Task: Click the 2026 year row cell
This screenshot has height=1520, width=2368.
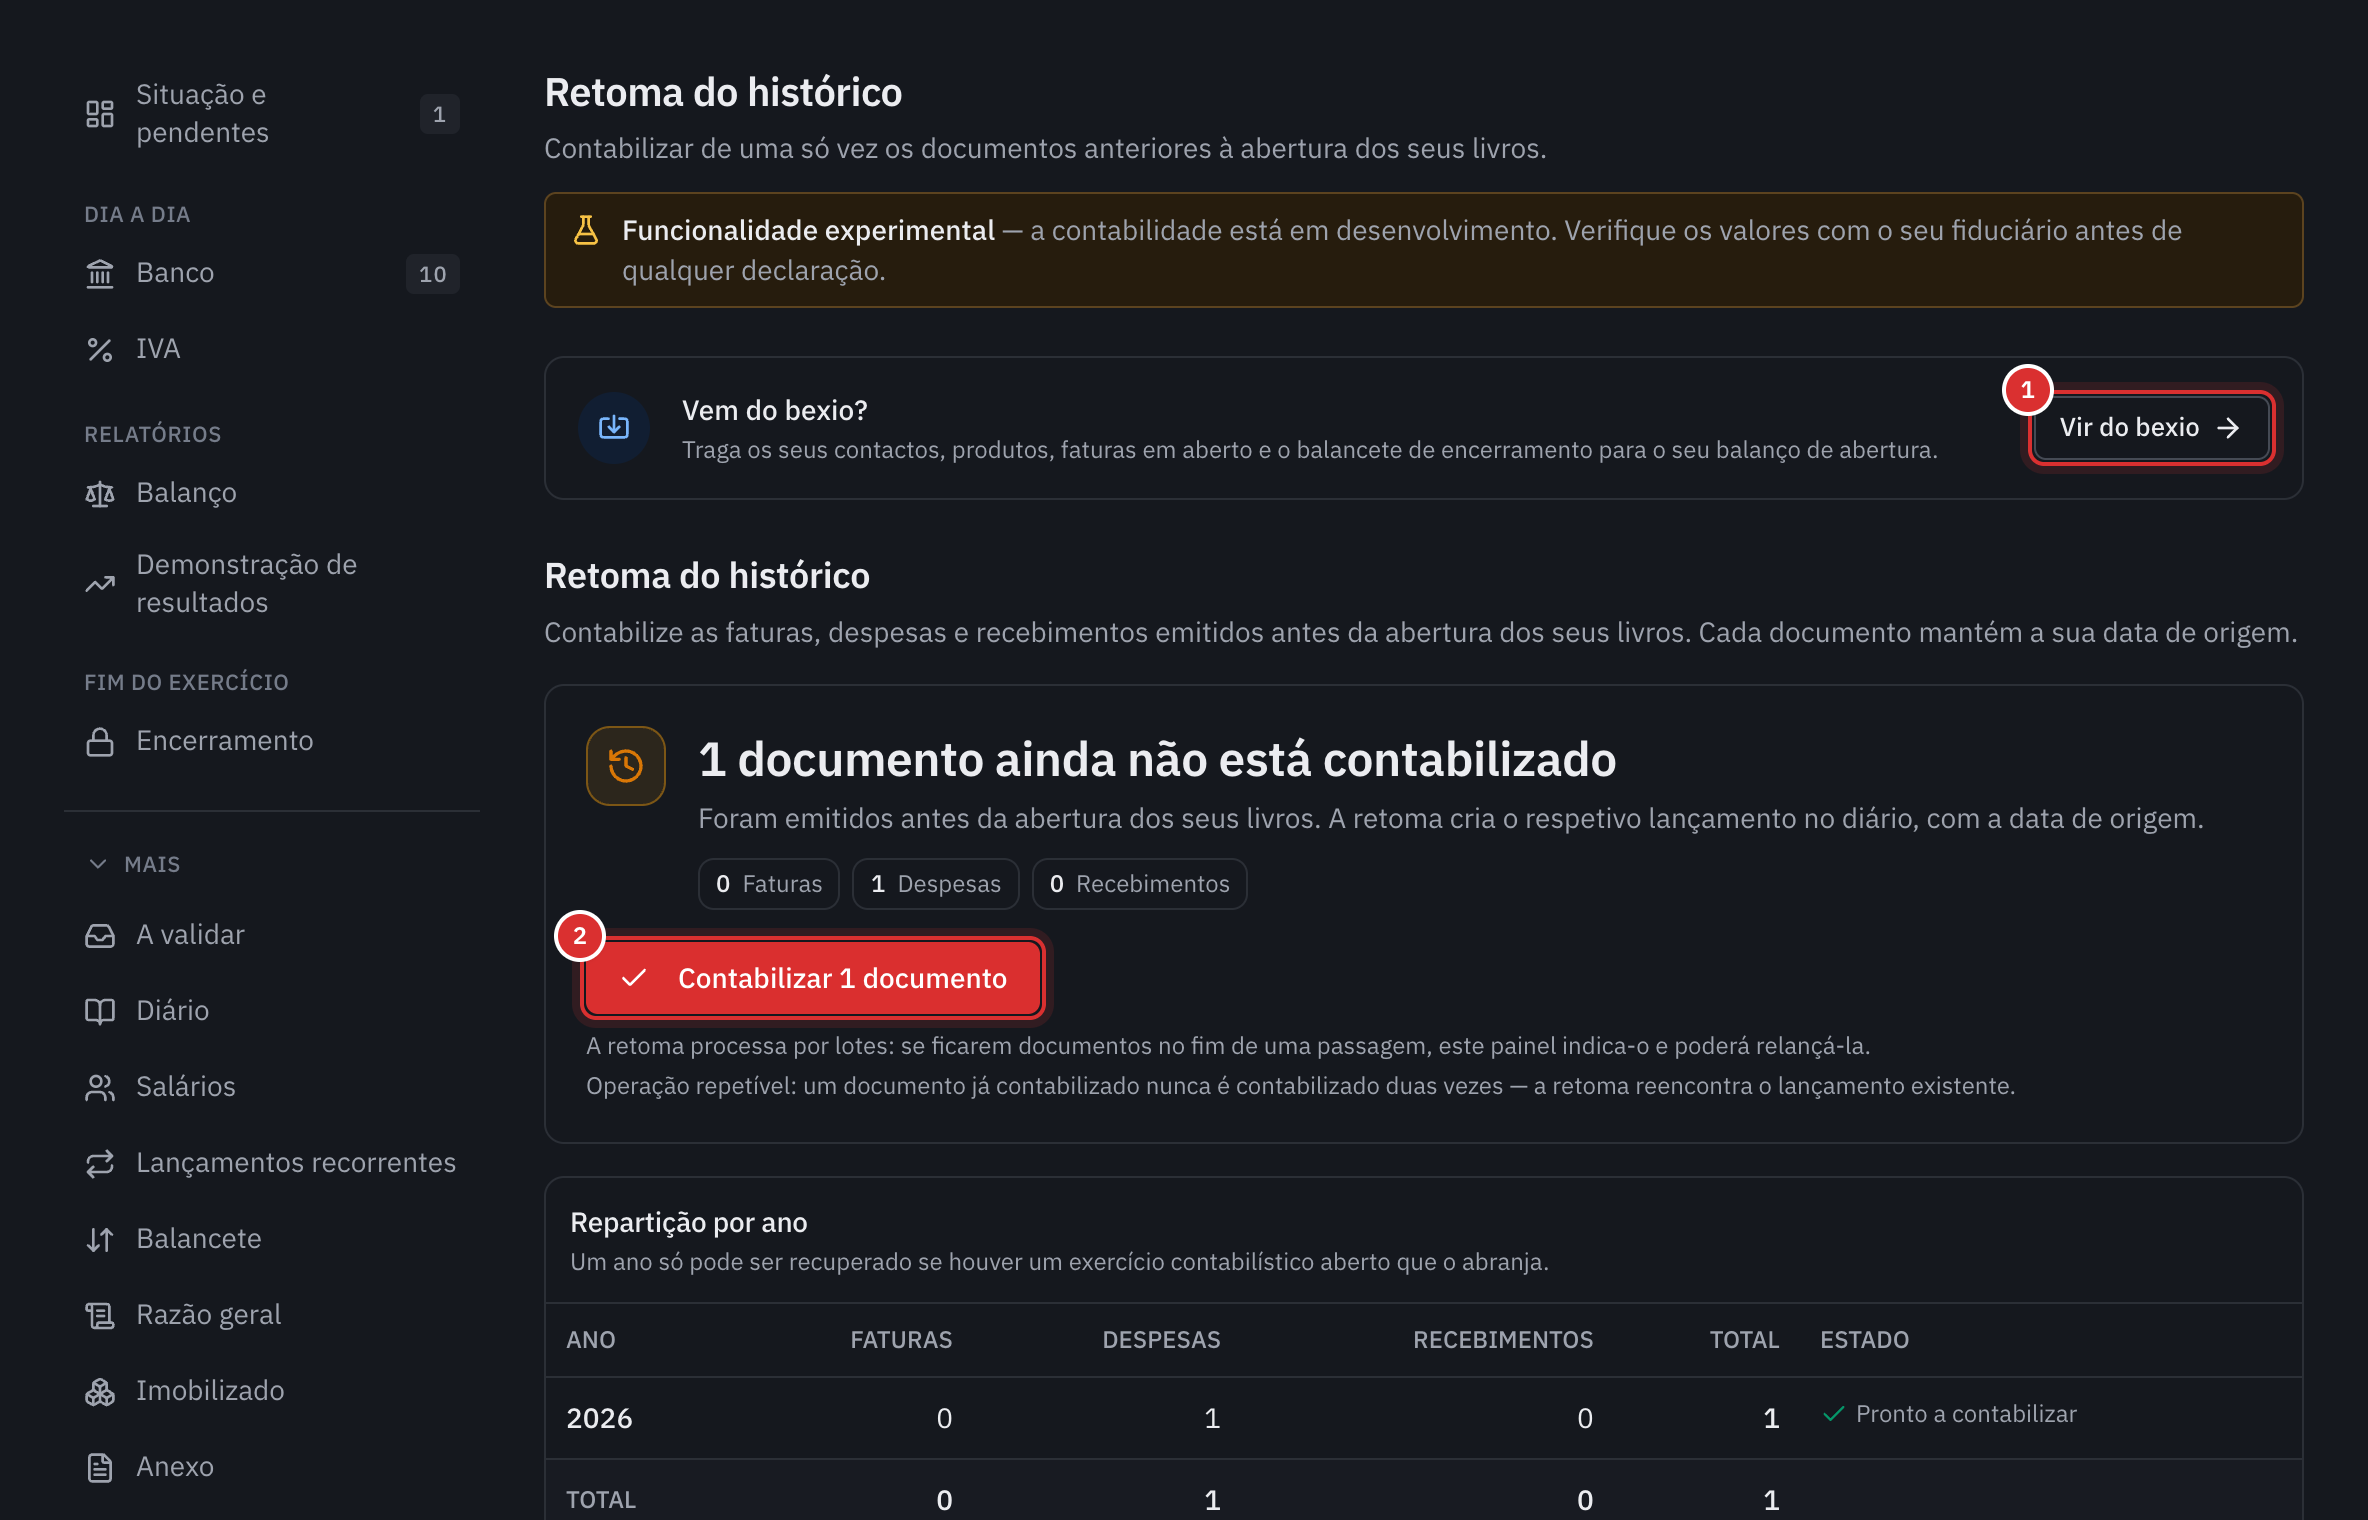Action: (600, 1418)
